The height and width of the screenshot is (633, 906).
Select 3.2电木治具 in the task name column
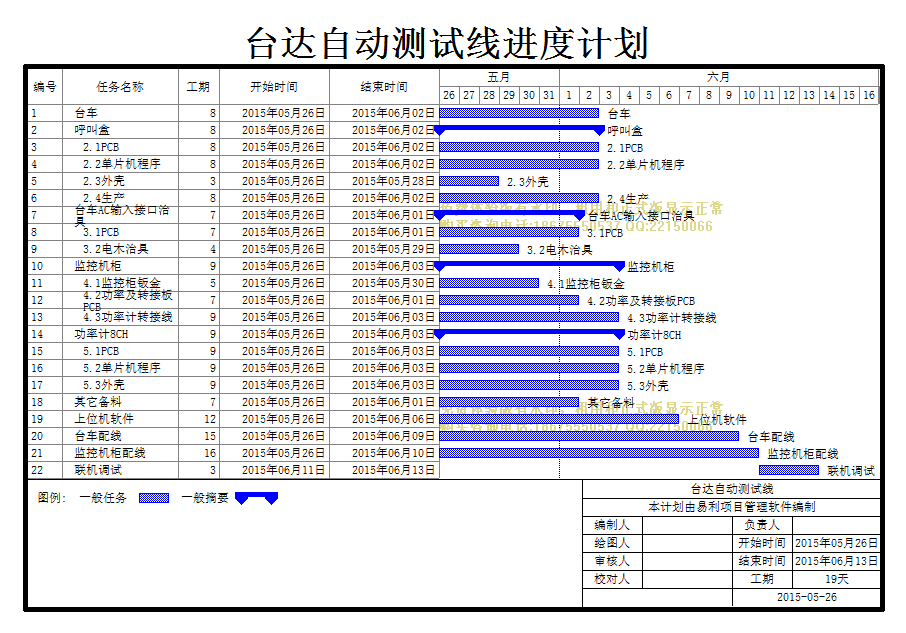click(116, 249)
